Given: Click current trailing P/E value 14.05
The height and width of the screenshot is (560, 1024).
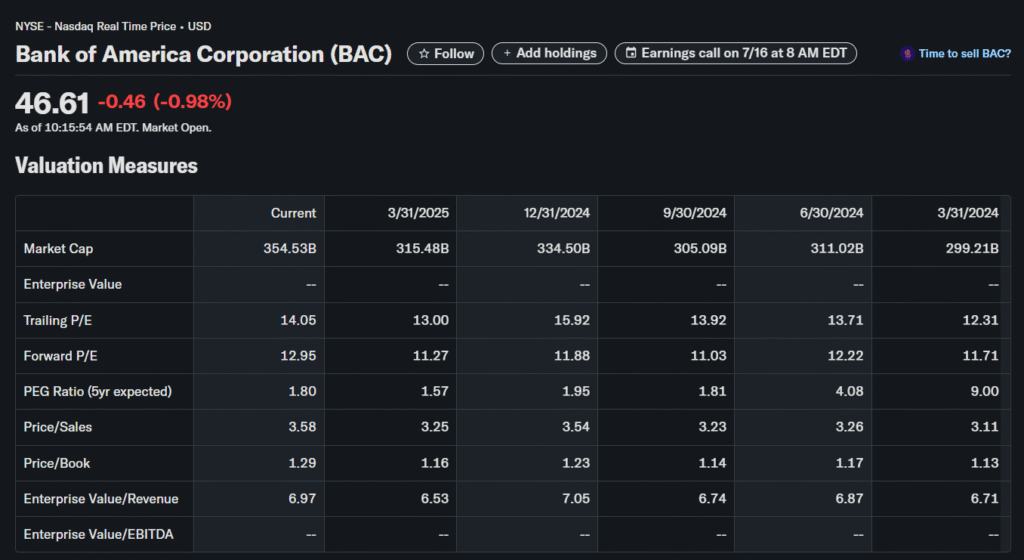Looking at the screenshot, I should [x=298, y=320].
